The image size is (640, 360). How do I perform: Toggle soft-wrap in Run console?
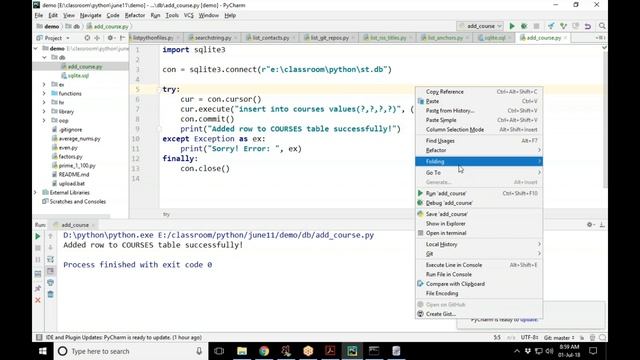click(50, 260)
